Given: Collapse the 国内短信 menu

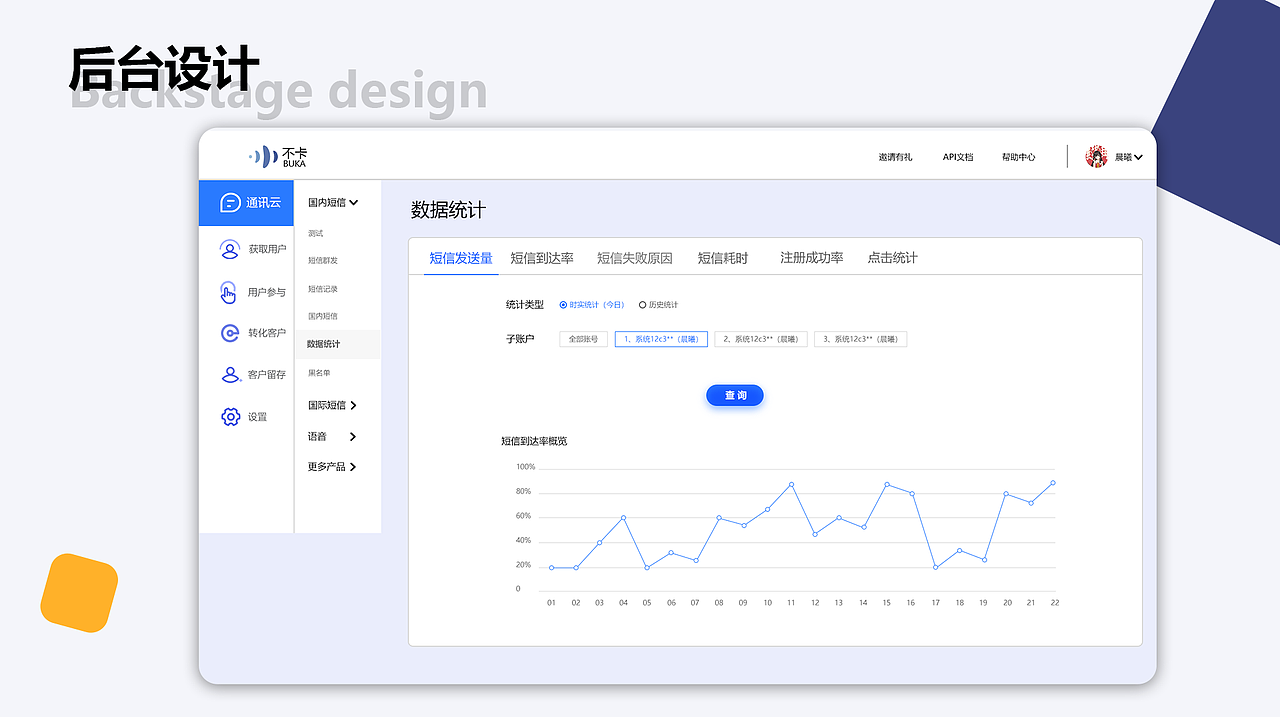Looking at the screenshot, I should tap(332, 203).
